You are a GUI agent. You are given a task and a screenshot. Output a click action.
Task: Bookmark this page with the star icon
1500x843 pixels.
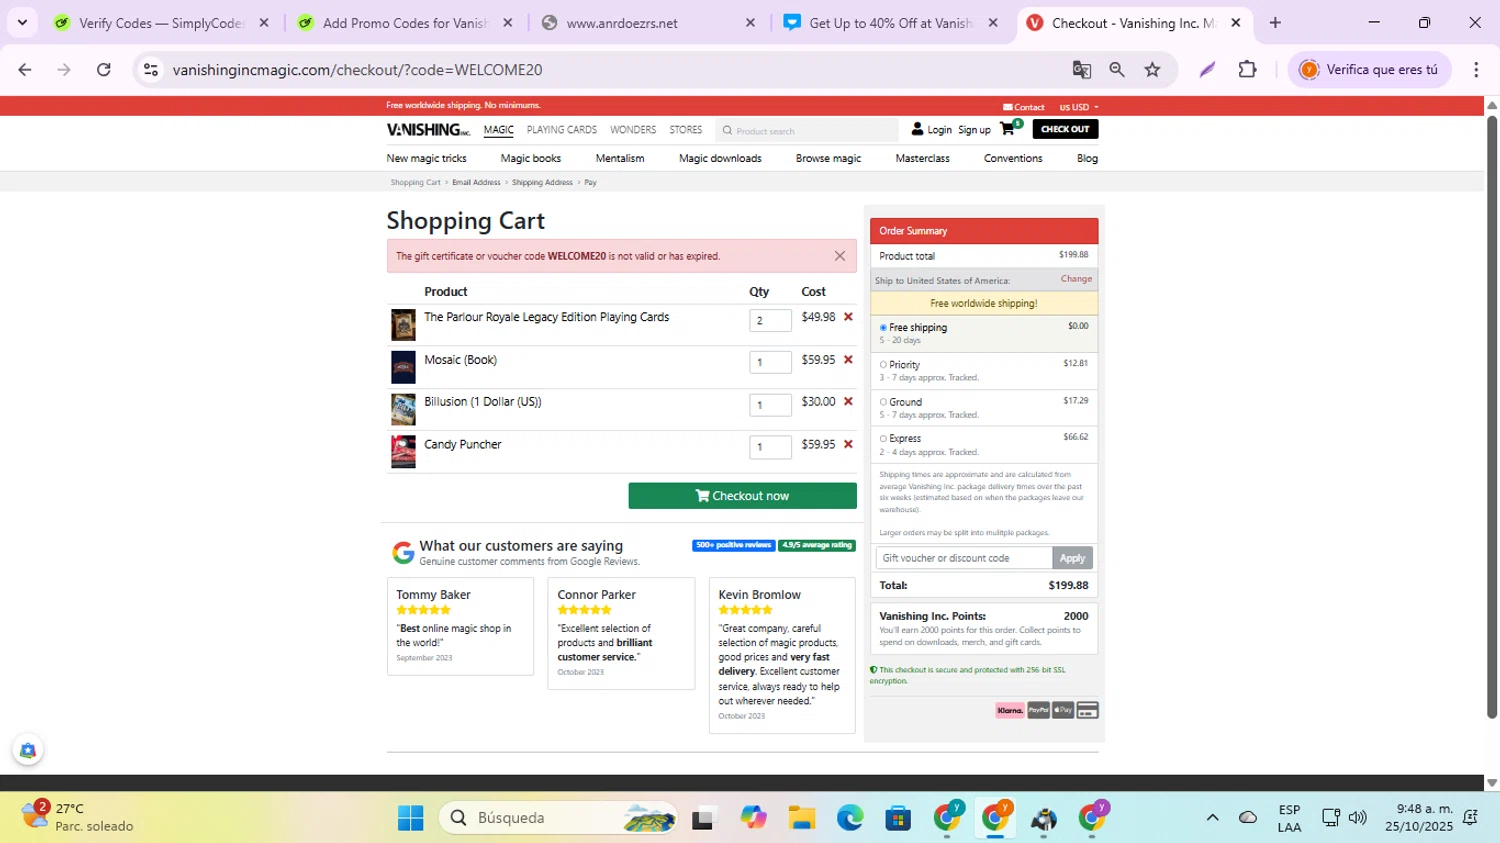[1153, 69]
